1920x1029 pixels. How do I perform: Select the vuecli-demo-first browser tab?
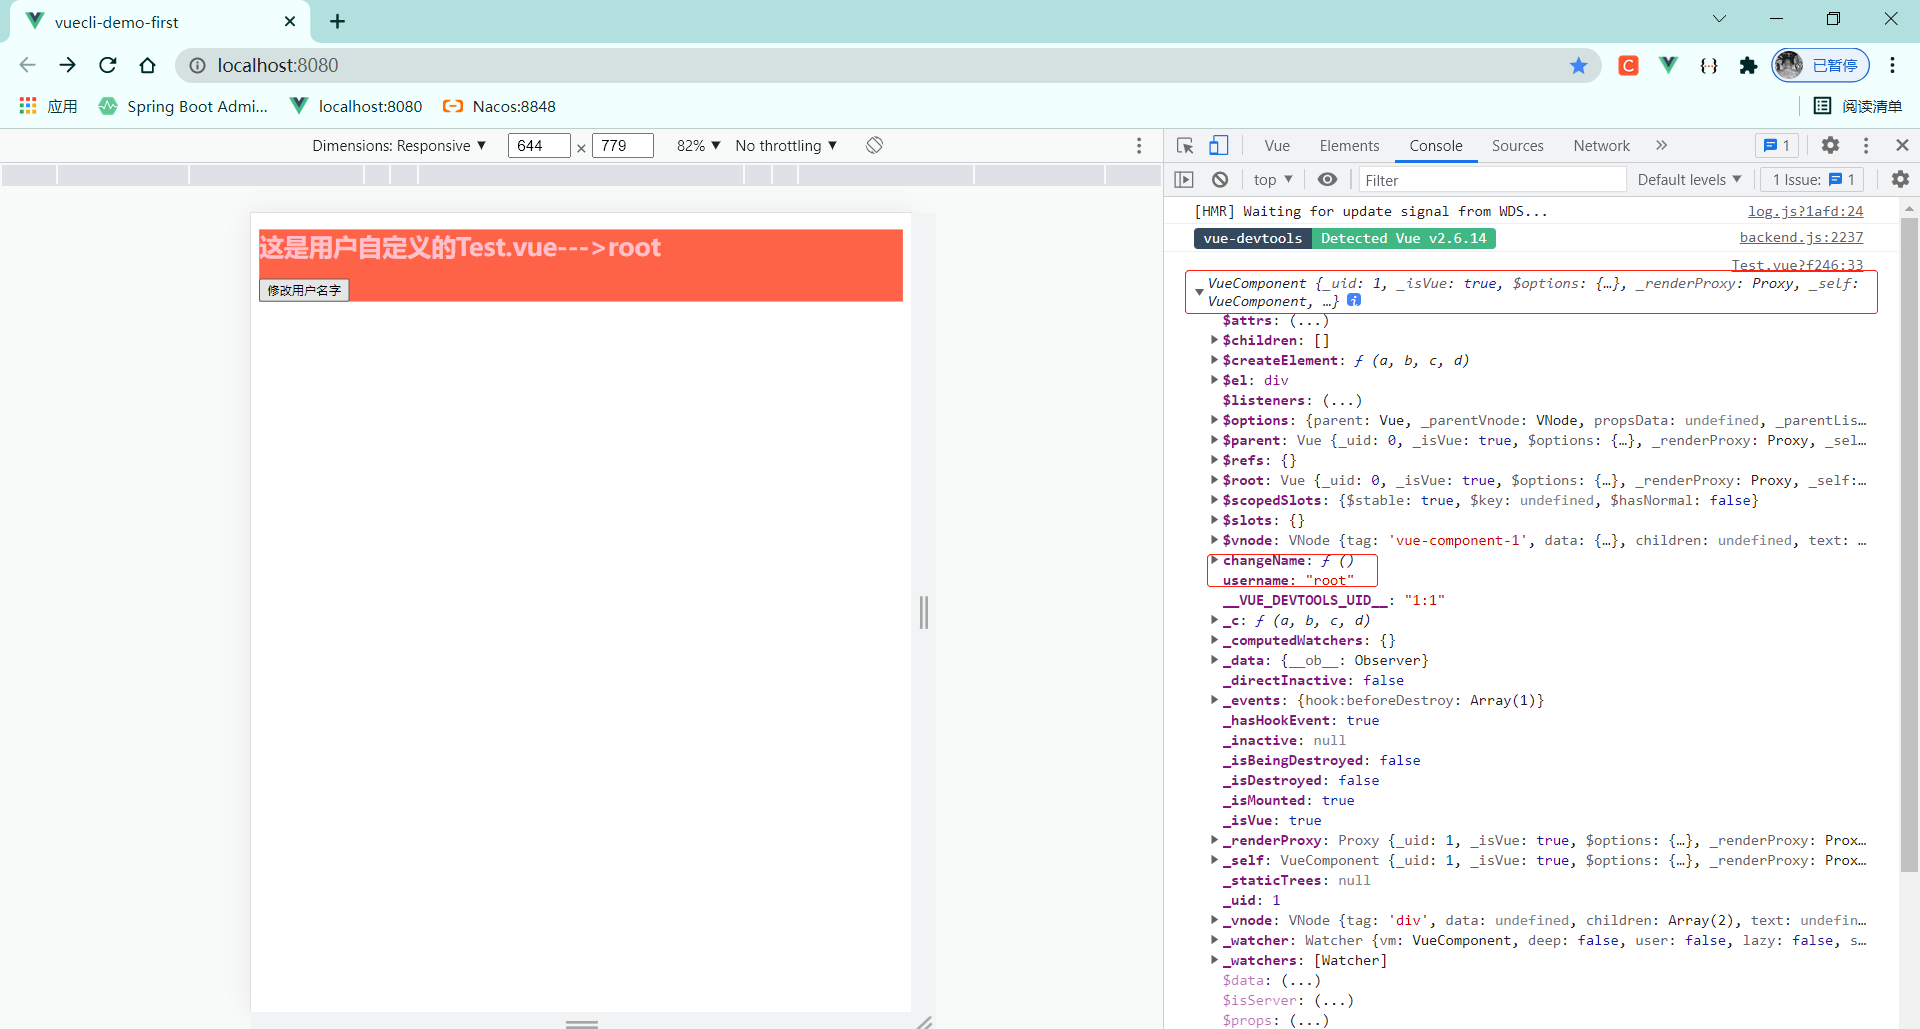click(160, 22)
